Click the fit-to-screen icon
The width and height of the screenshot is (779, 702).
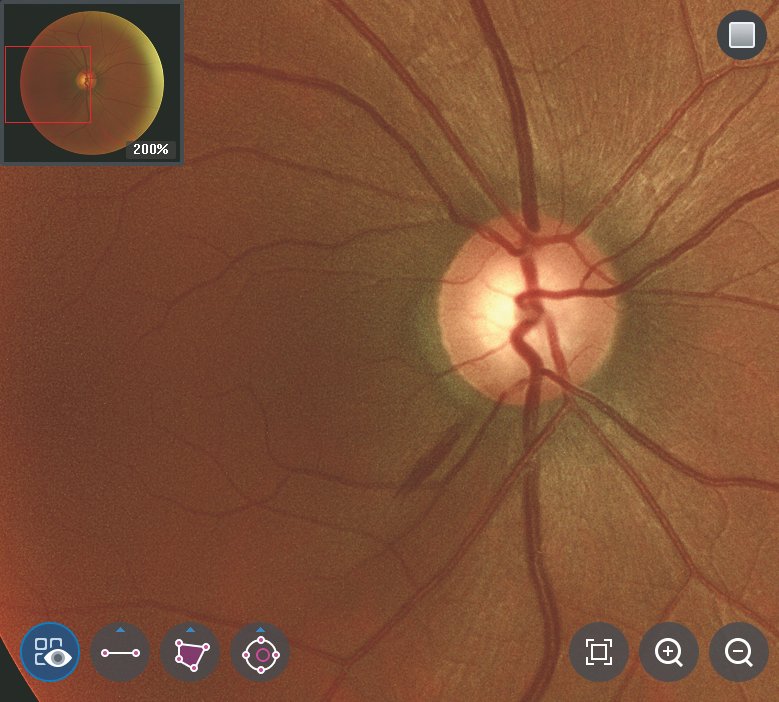click(x=599, y=653)
